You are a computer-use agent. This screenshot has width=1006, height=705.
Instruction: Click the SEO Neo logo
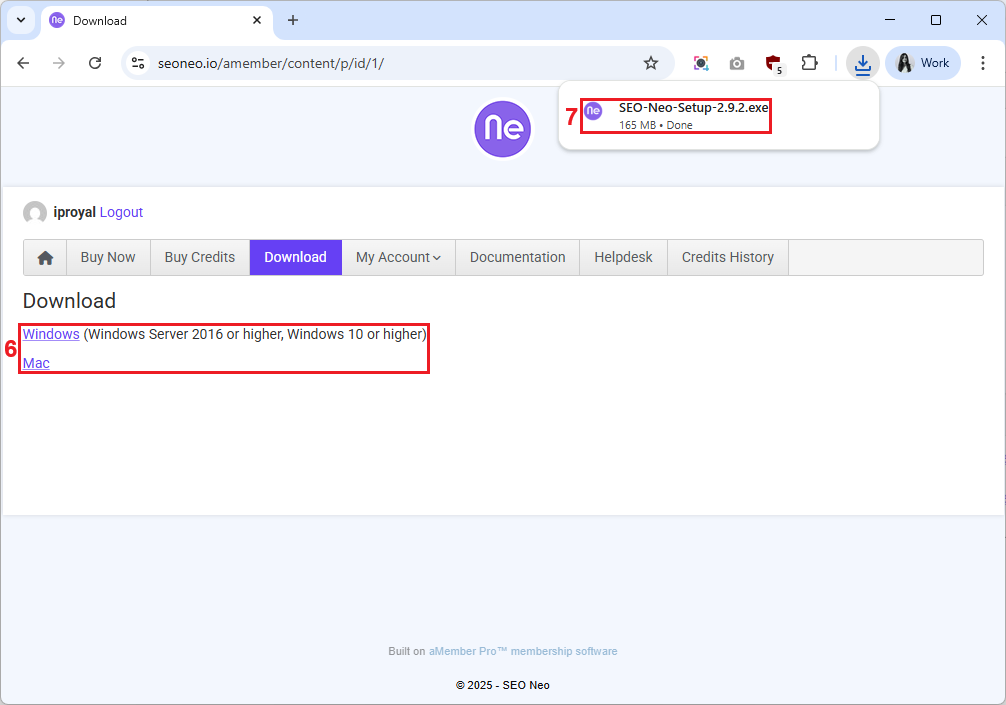coord(502,128)
